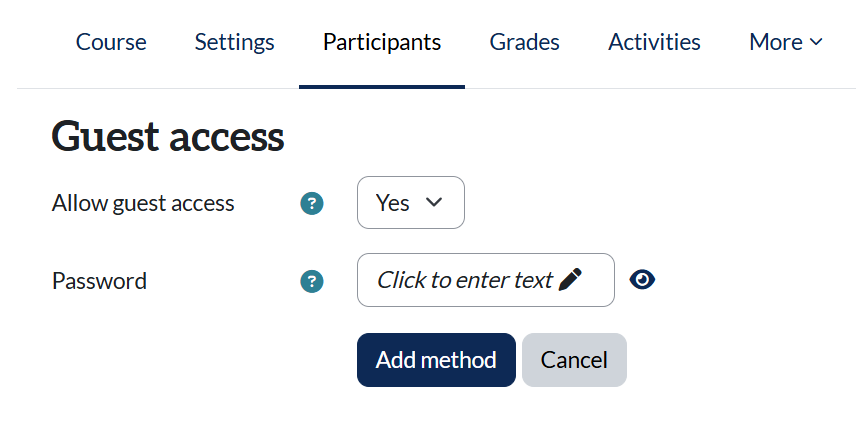The width and height of the screenshot is (856, 426).
Task: Click the pencil edit icon in password field
Action: 570,280
